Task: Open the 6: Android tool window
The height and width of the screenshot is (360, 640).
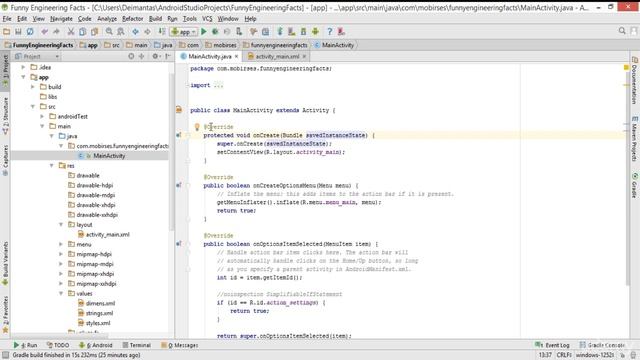Action: [96, 345]
